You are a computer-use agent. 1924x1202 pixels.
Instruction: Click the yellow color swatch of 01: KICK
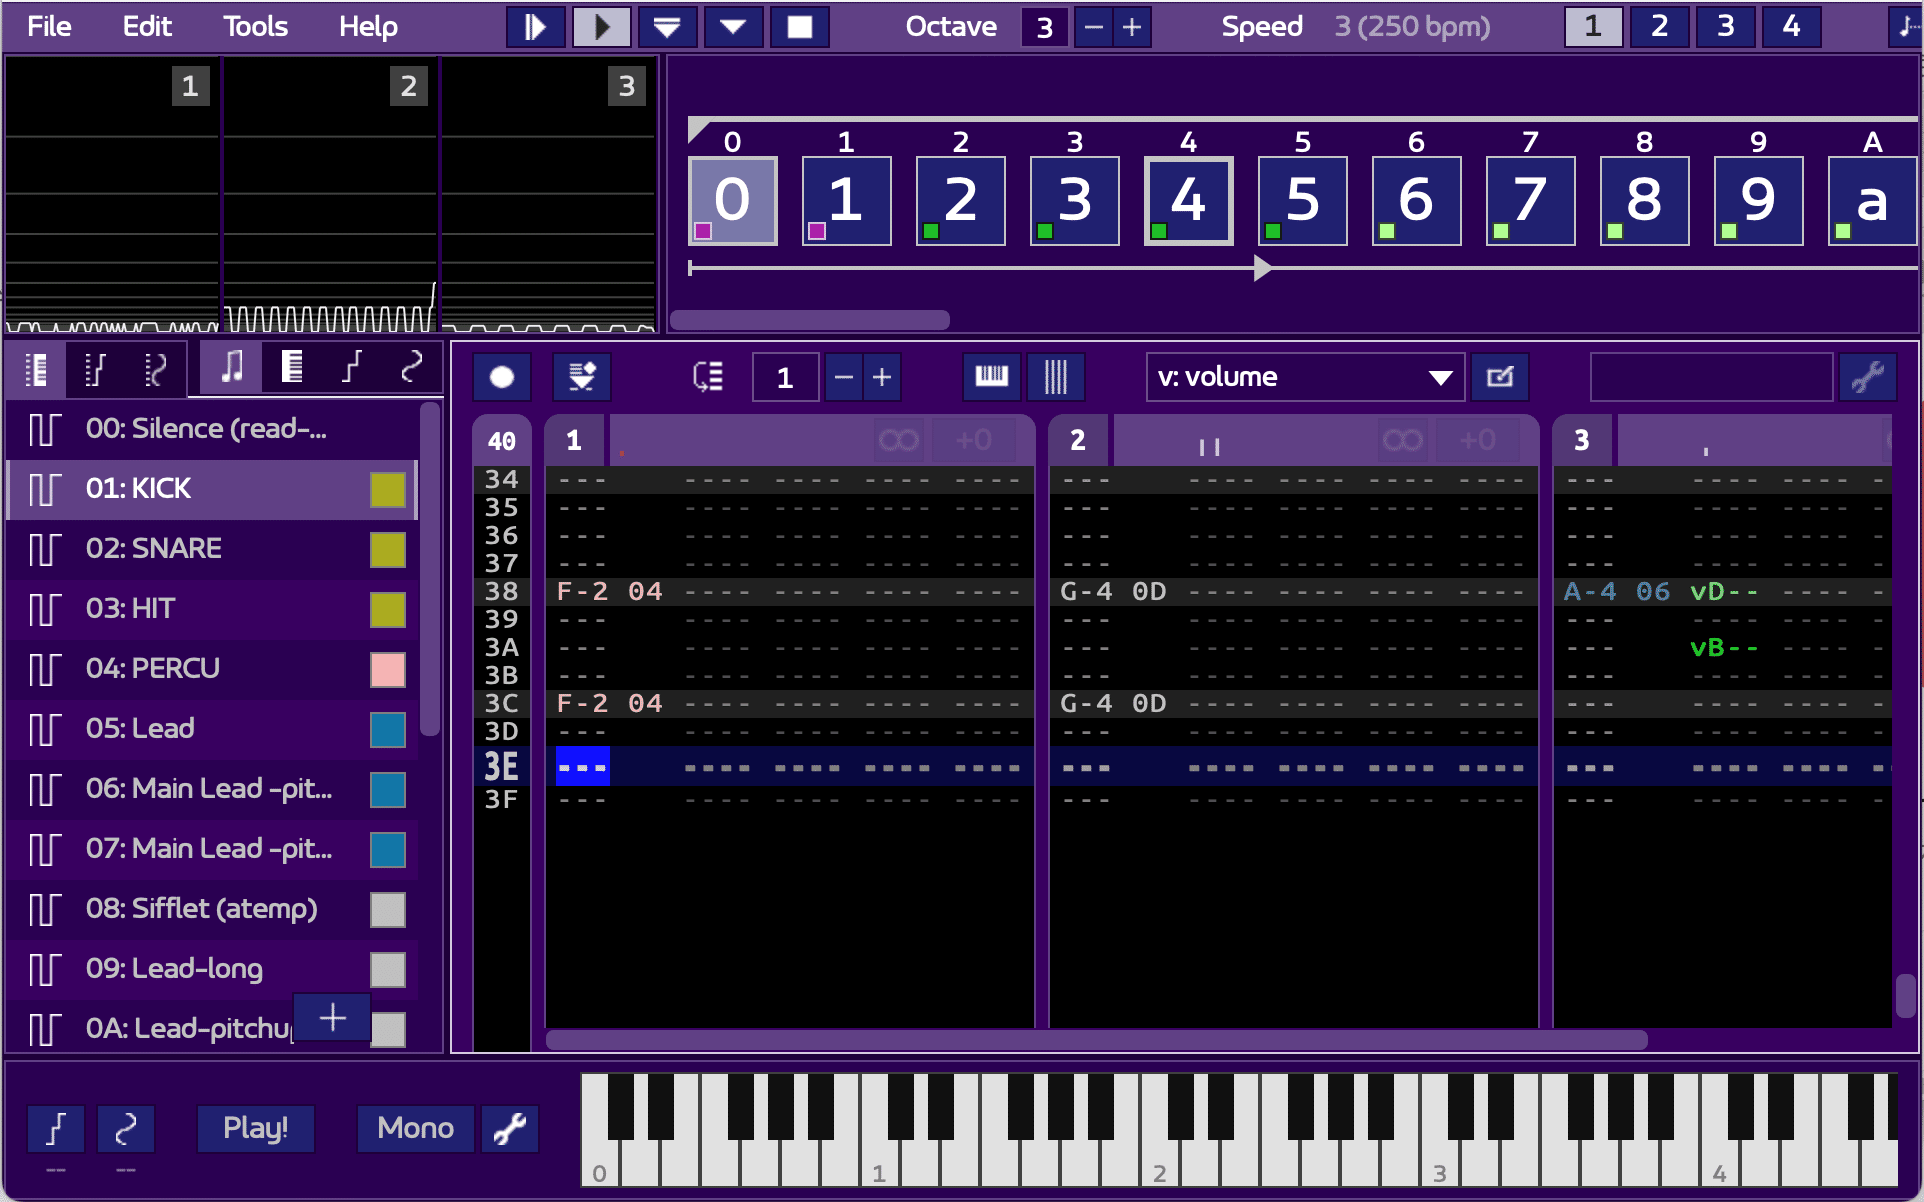click(388, 490)
